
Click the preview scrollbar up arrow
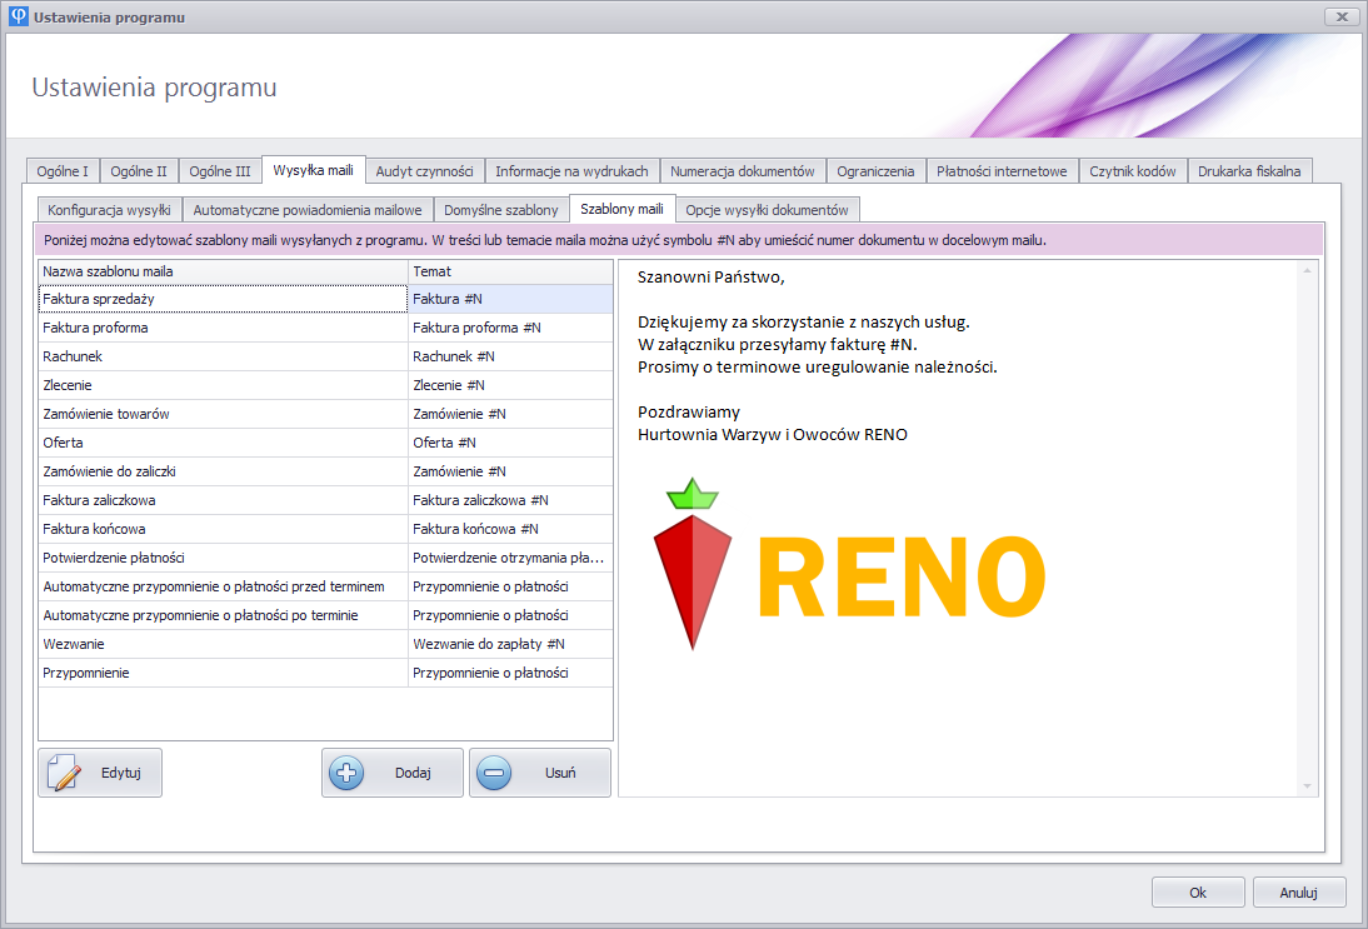tap(1307, 270)
